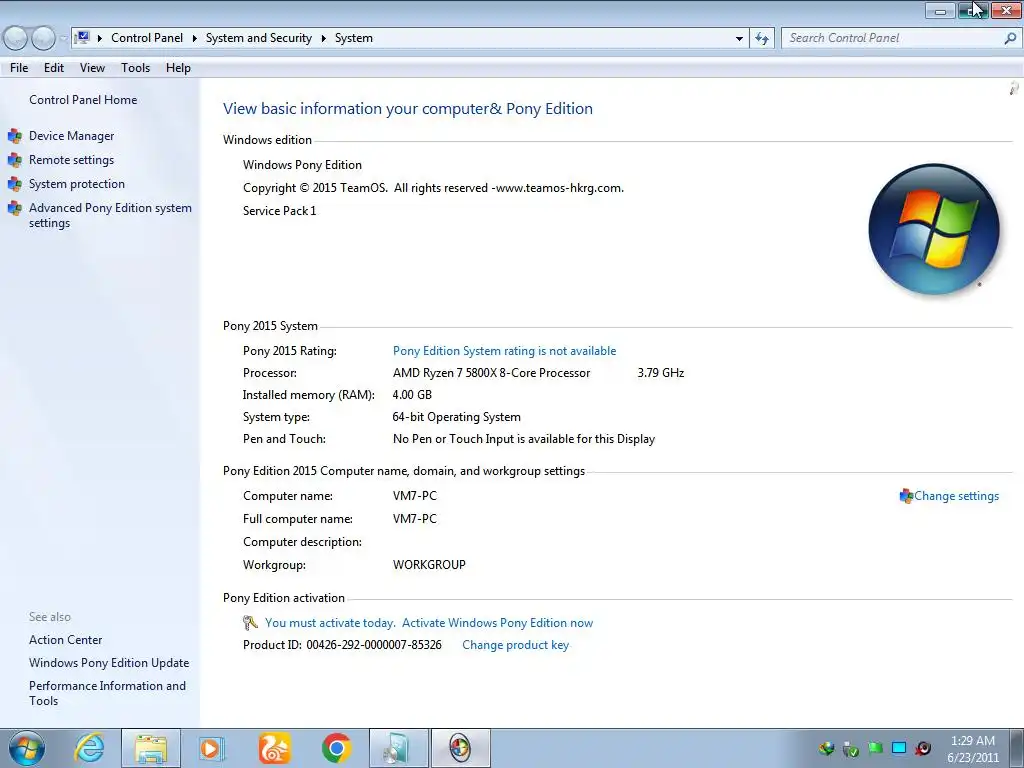Open the View menu

point(92,68)
